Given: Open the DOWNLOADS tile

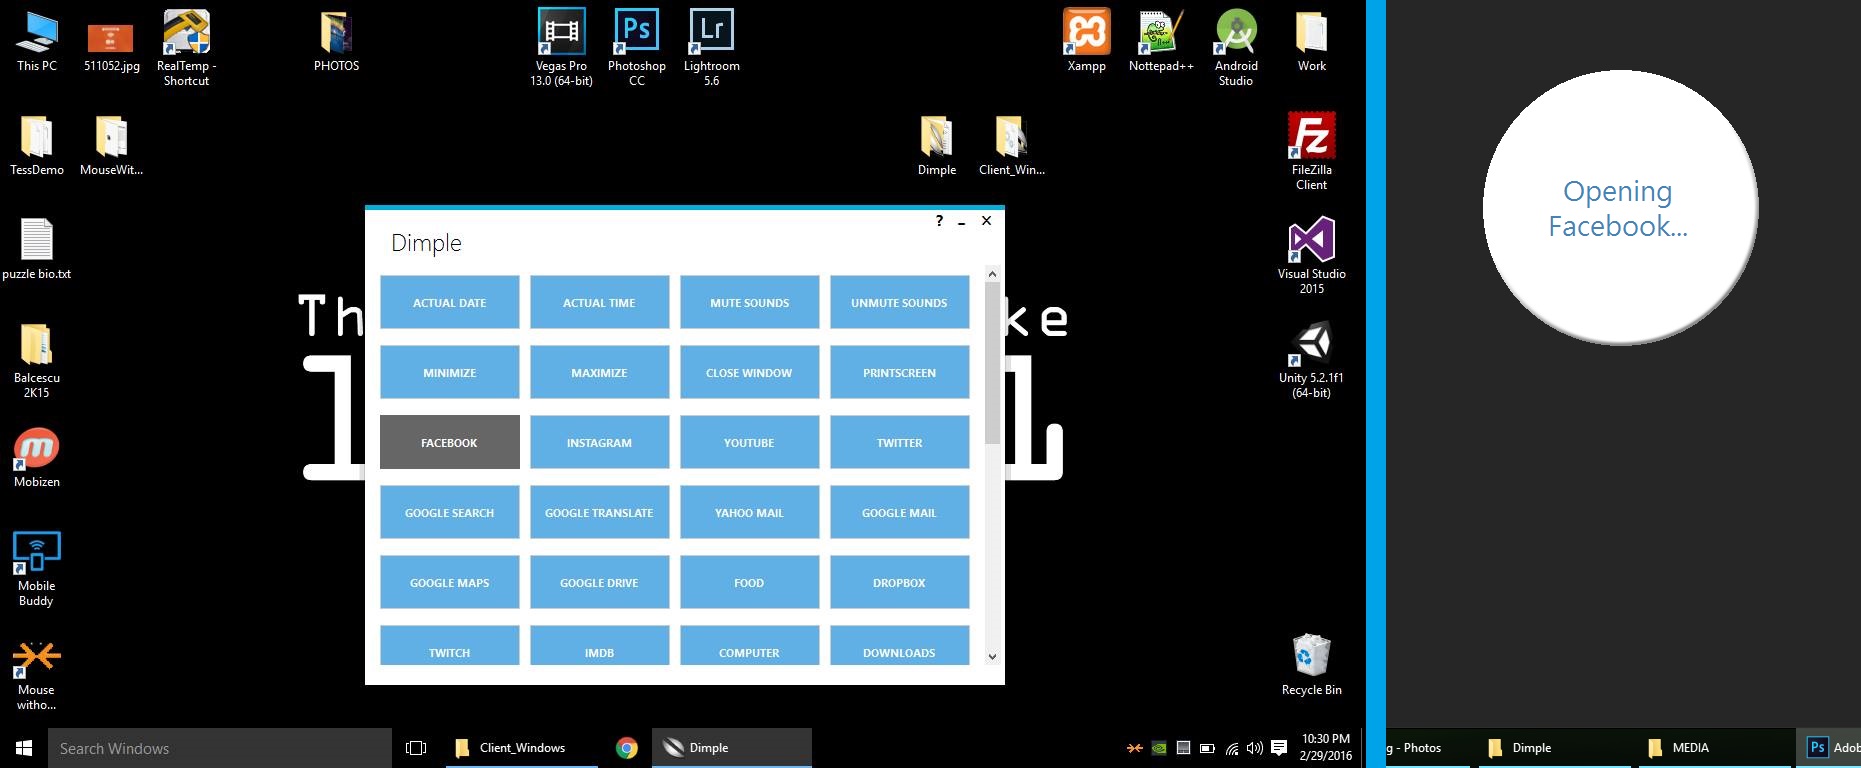Looking at the screenshot, I should pyautogui.click(x=899, y=645).
